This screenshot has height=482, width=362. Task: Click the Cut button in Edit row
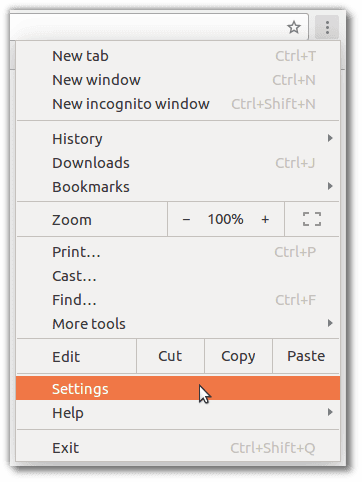[x=170, y=356]
